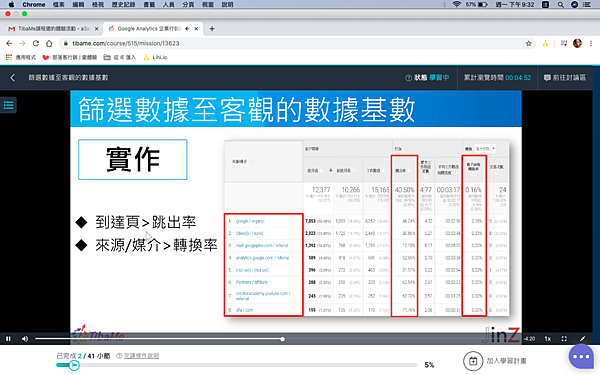Open the Chrome profile avatar
600x375 pixels.
coord(577,43)
